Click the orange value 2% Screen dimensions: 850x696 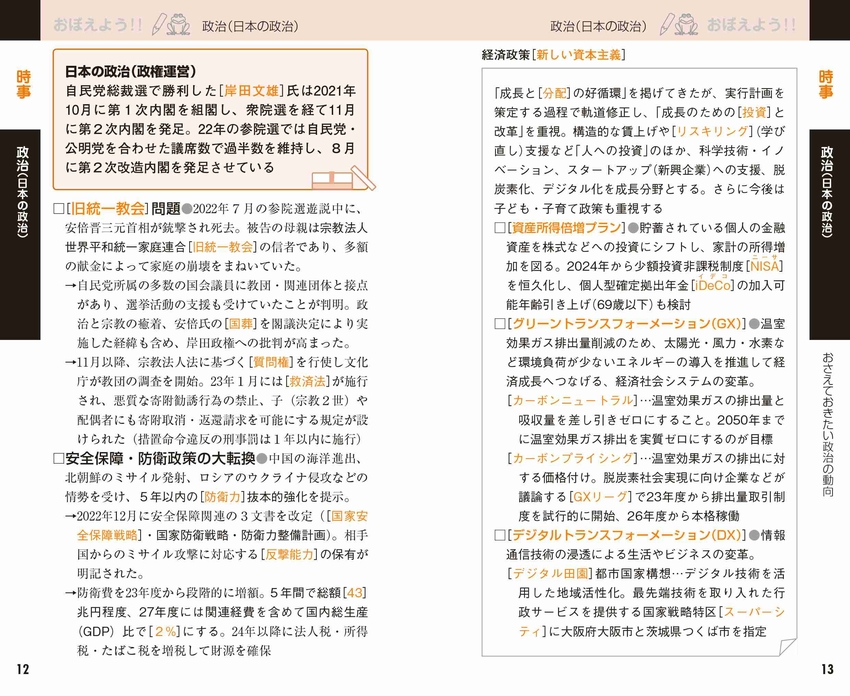click(165, 631)
